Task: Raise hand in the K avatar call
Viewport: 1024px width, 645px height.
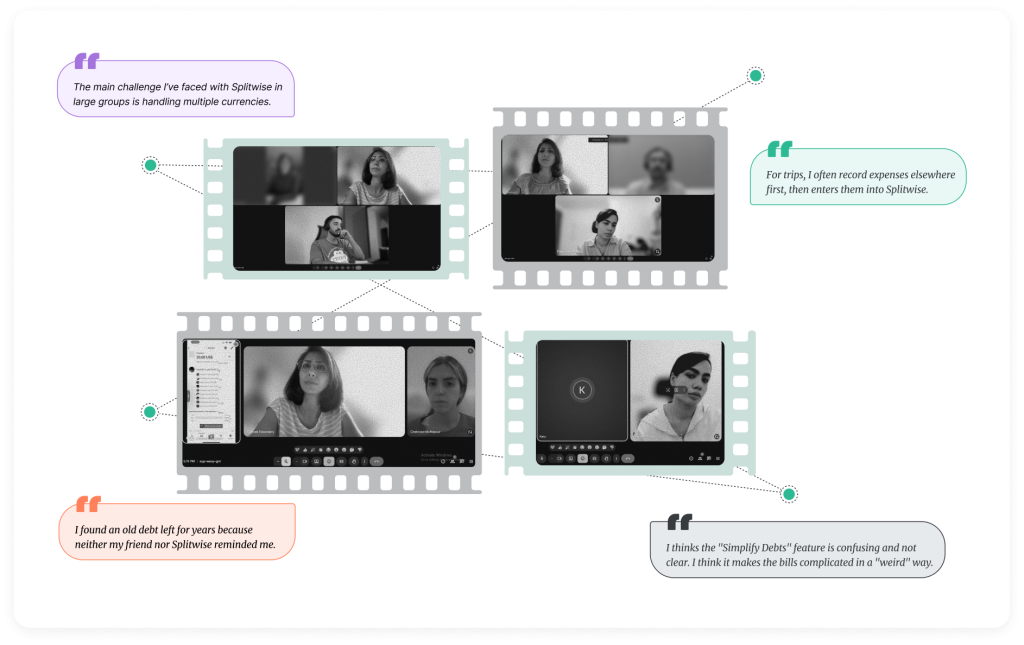Action: click(x=605, y=457)
